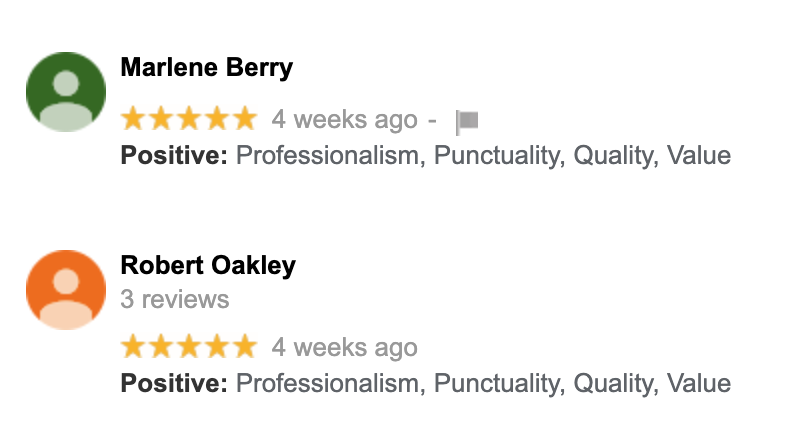Click first star of Marlene Berry's rating
Image resolution: width=800 pixels, height=424 pixels.
(x=133, y=118)
